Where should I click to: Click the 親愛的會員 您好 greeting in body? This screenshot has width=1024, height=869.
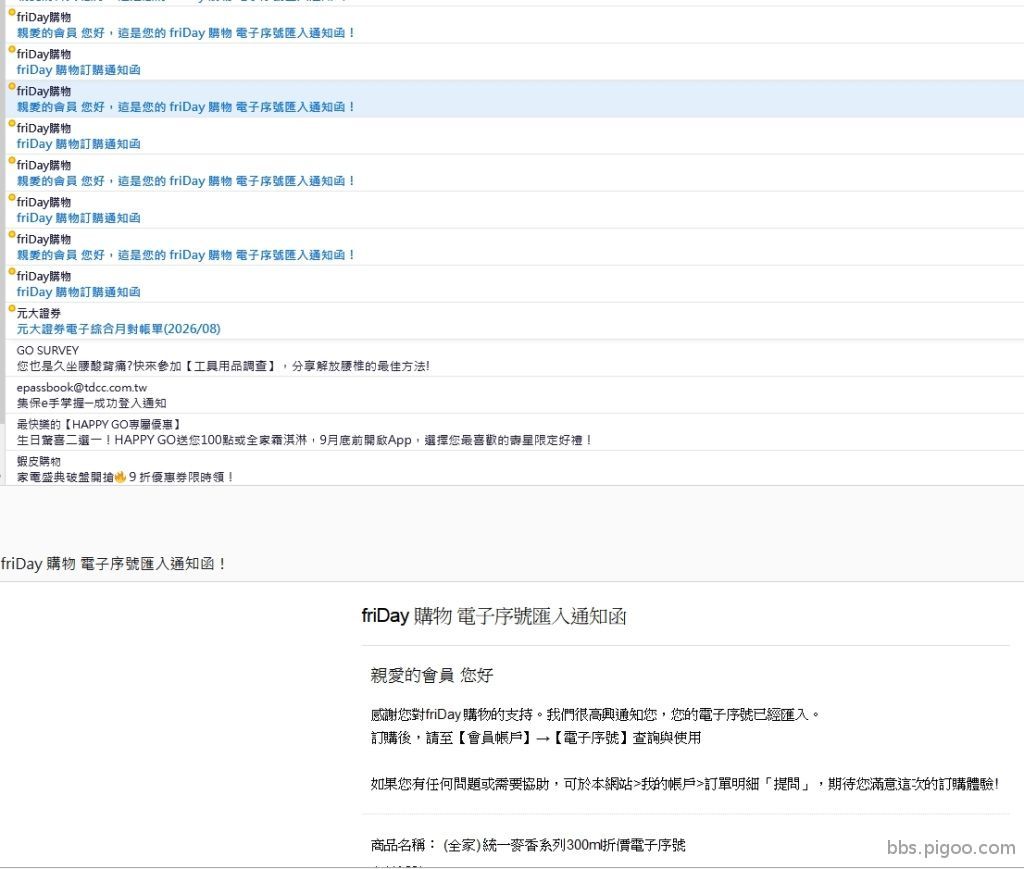[x=431, y=675]
